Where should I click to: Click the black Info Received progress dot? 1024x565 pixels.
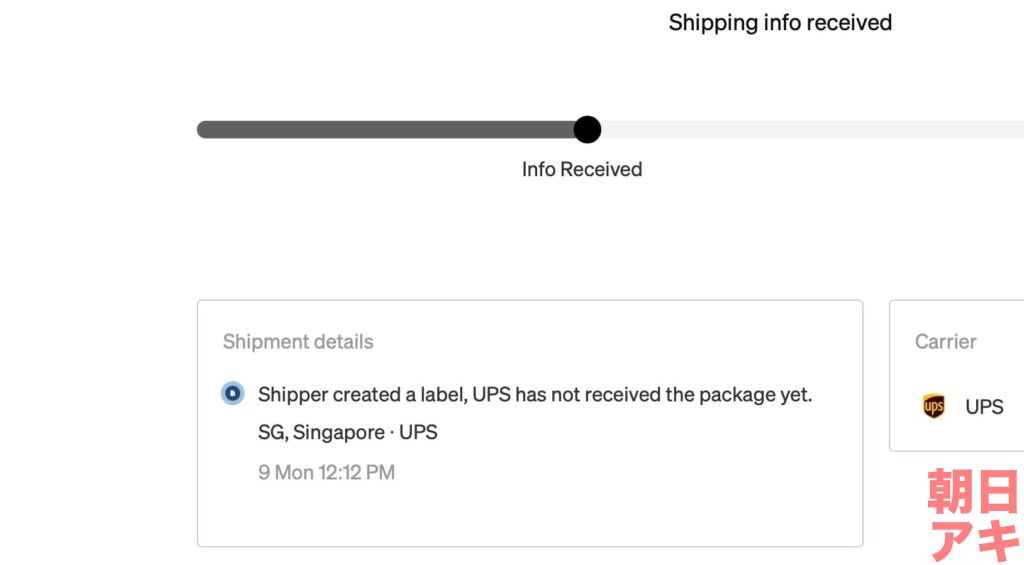point(587,129)
